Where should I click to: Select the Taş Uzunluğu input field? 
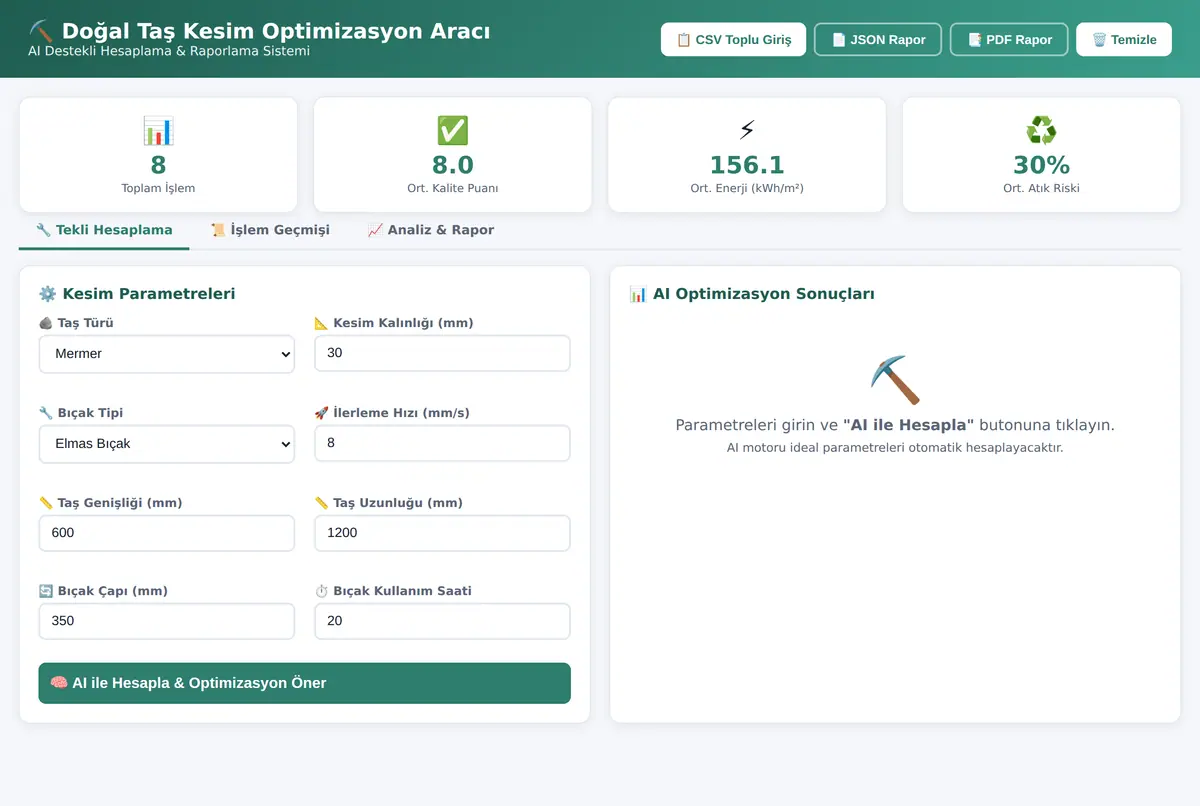pos(442,533)
